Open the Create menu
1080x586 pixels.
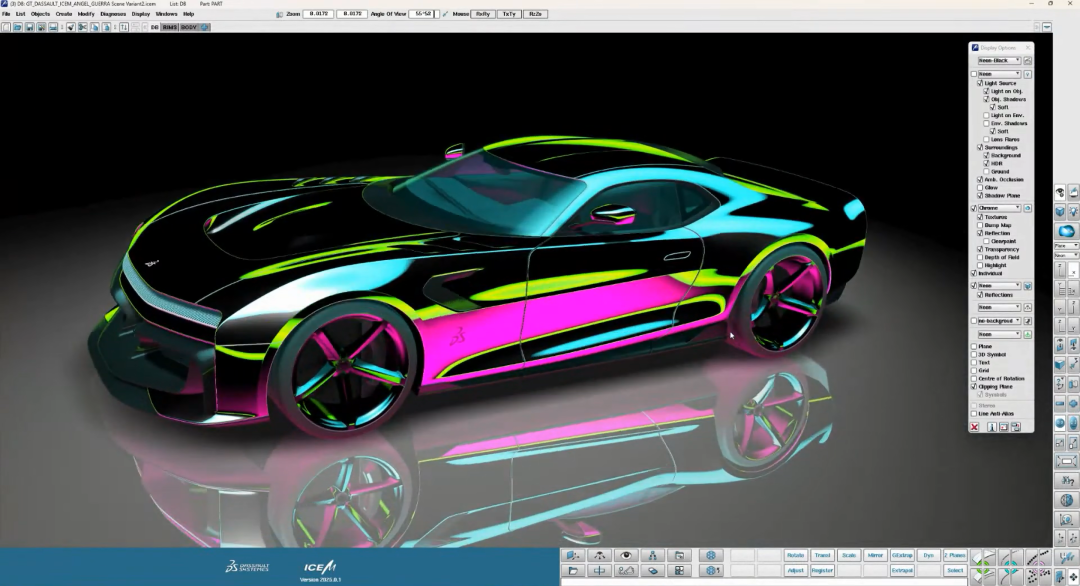tap(63, 14)
